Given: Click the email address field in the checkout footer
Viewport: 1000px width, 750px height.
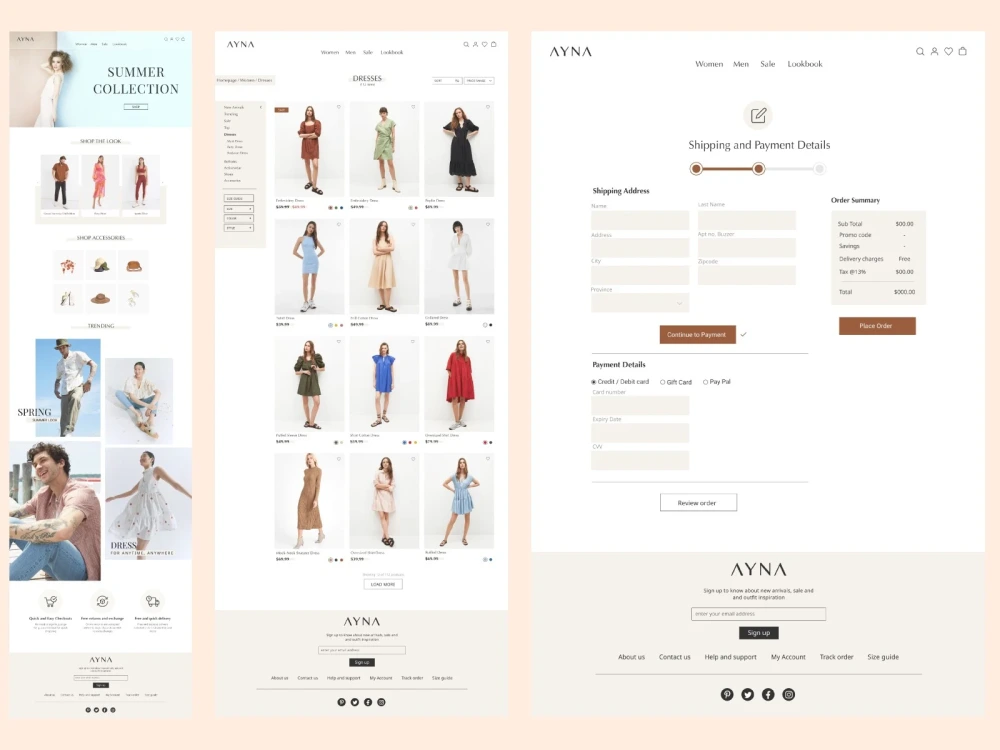Looking at the screenshot, I should pyautogui.click(x=758, y=614).
